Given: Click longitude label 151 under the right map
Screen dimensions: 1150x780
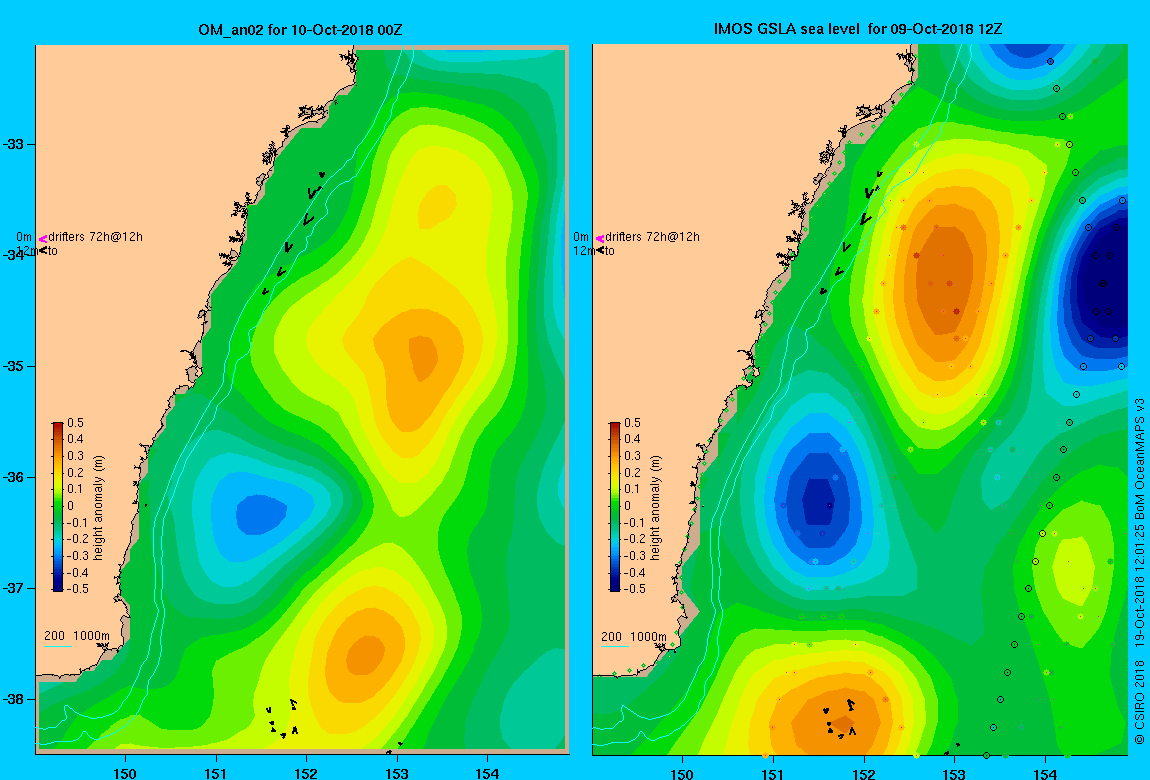Looking at the screenshot, I should click(773, 773).
